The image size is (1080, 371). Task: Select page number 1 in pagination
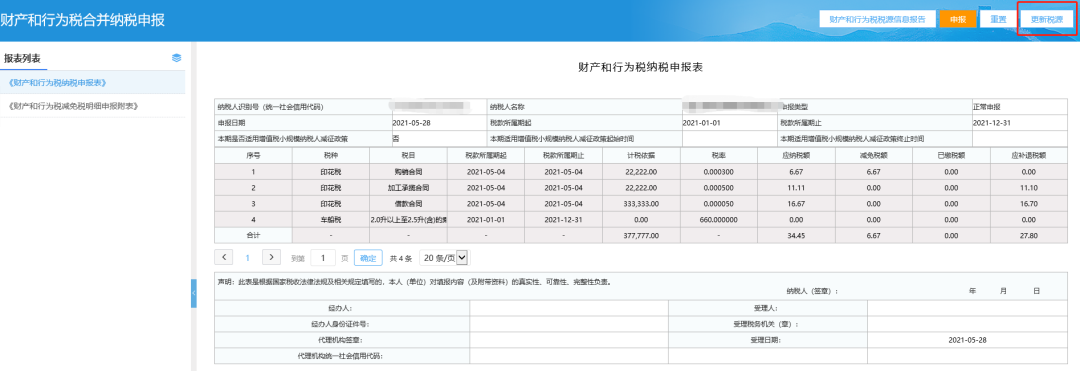[x=248, y=257]
